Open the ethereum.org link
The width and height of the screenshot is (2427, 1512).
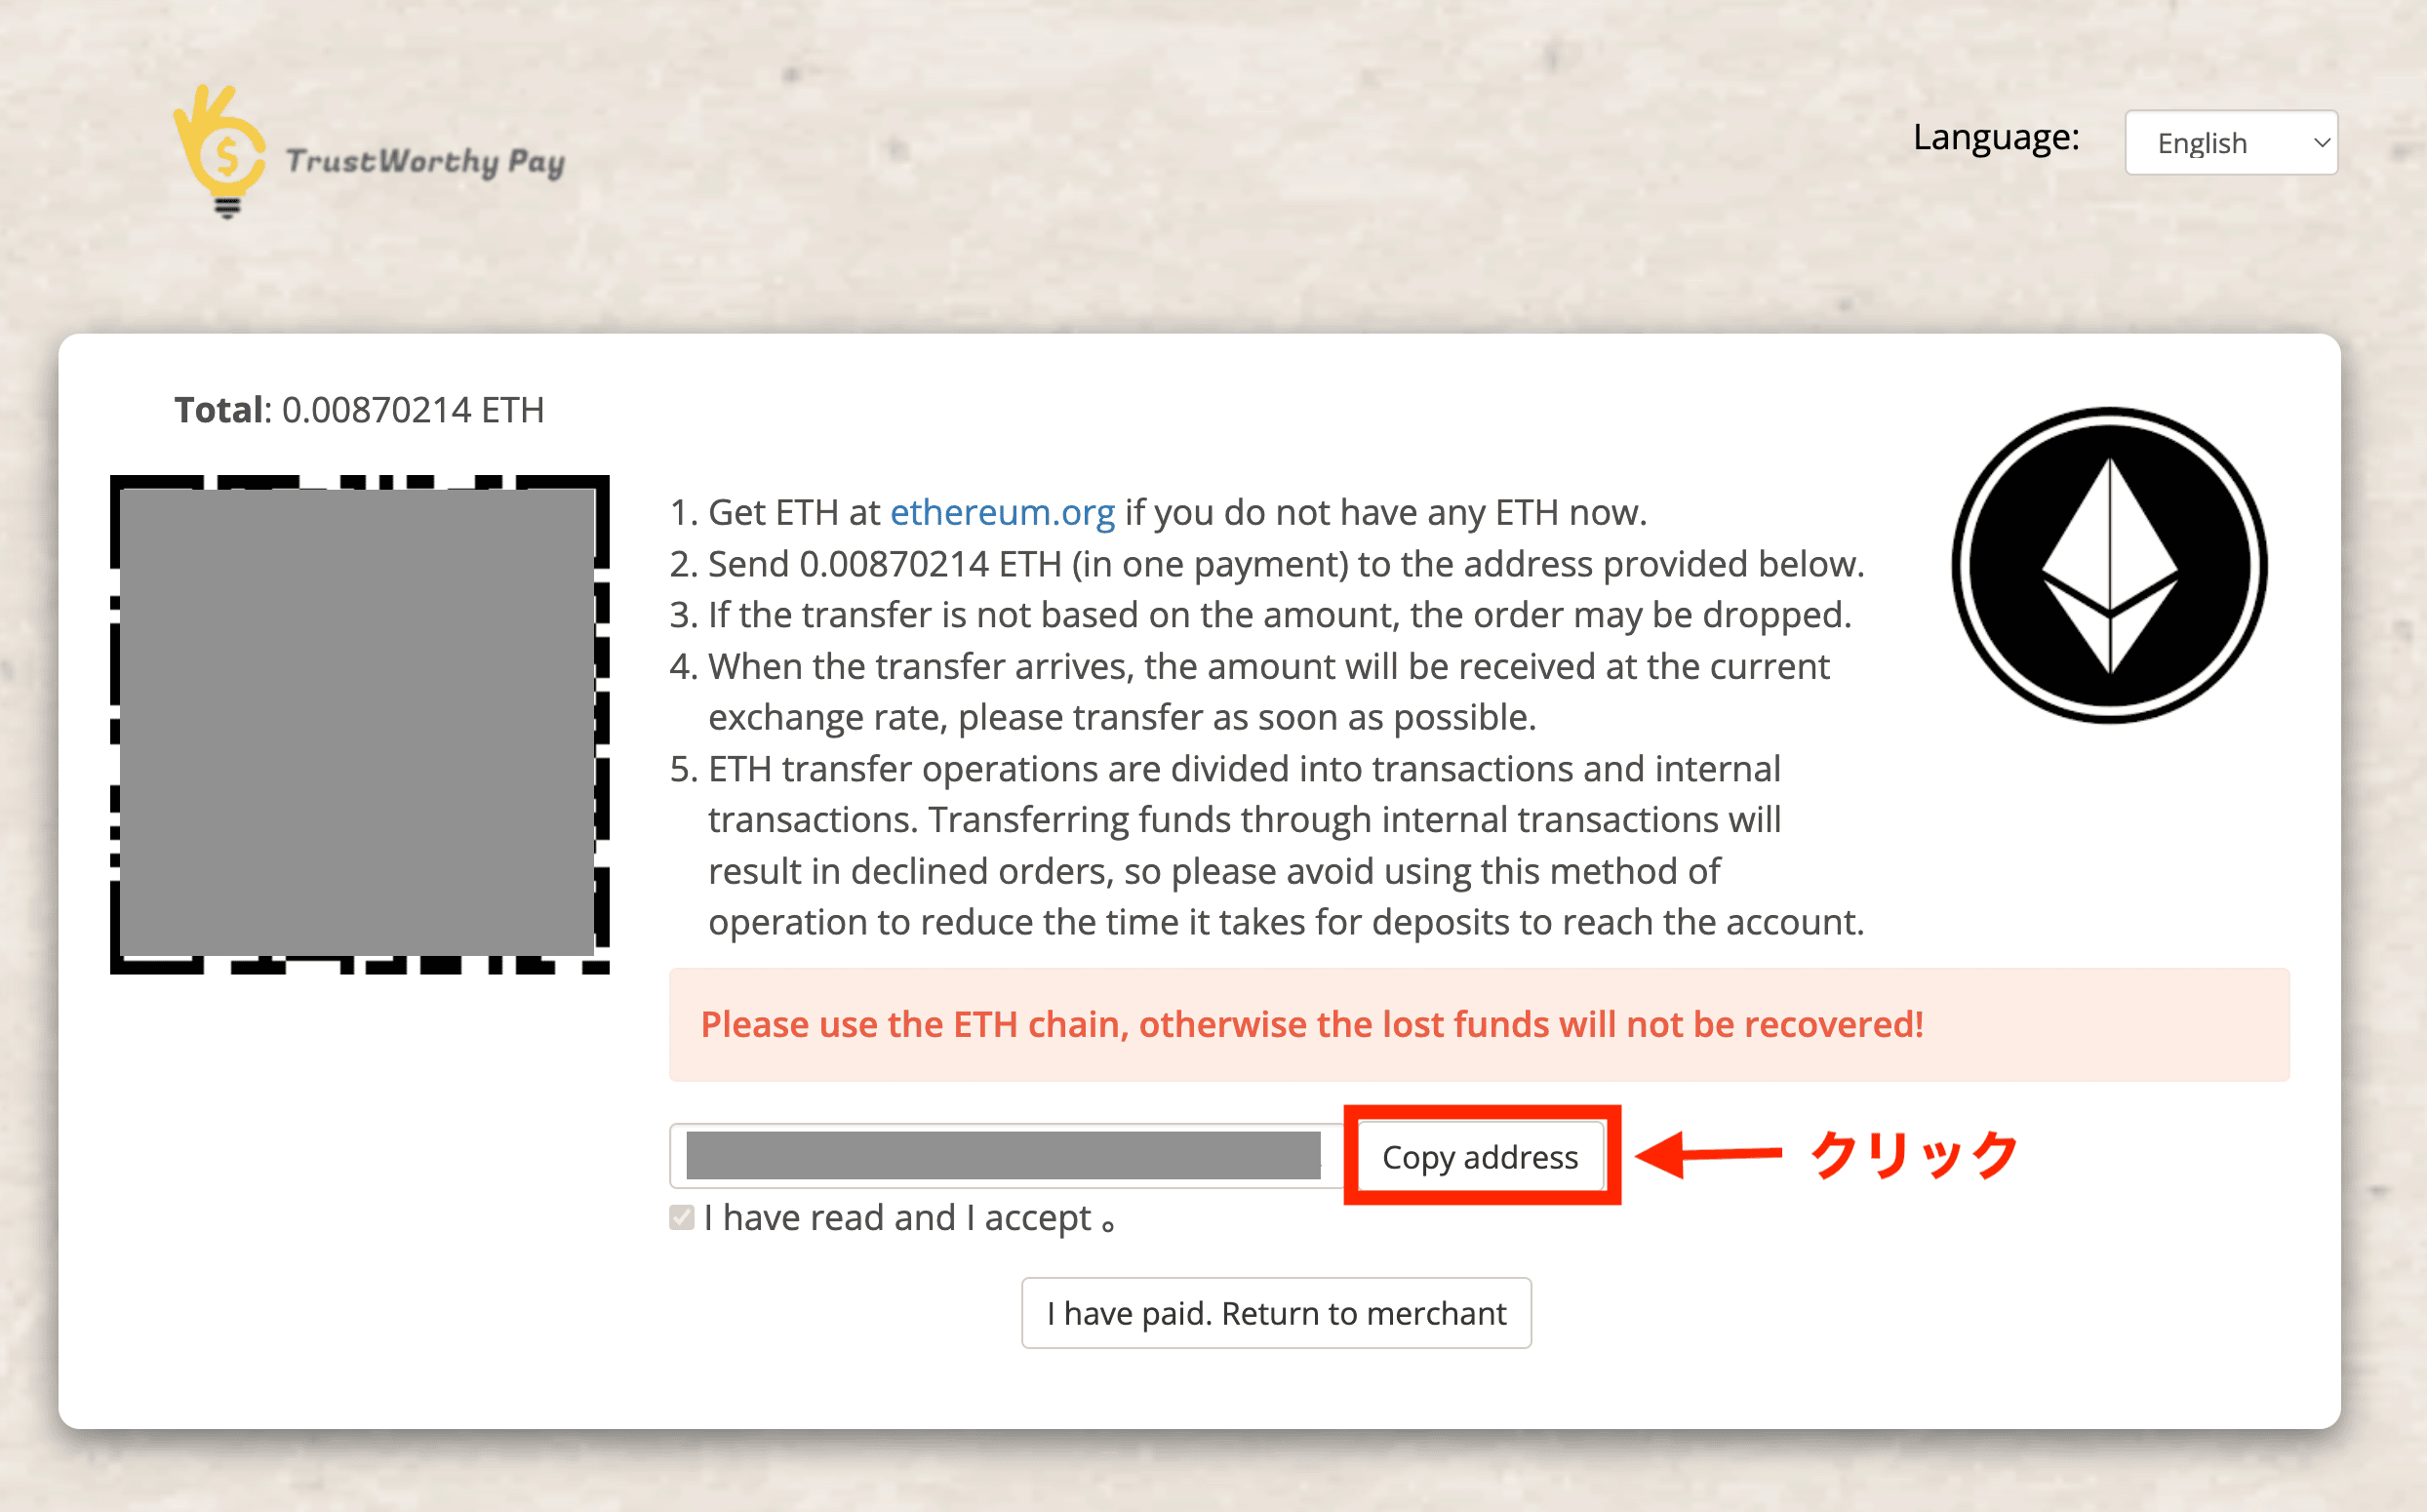click(x=1002, y=512)
